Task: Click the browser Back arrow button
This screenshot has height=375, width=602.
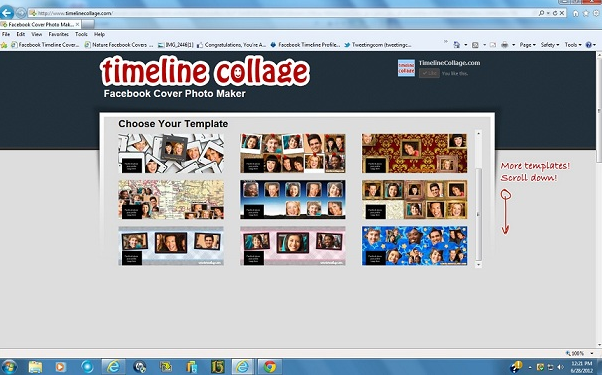Action: click(7, 13)
